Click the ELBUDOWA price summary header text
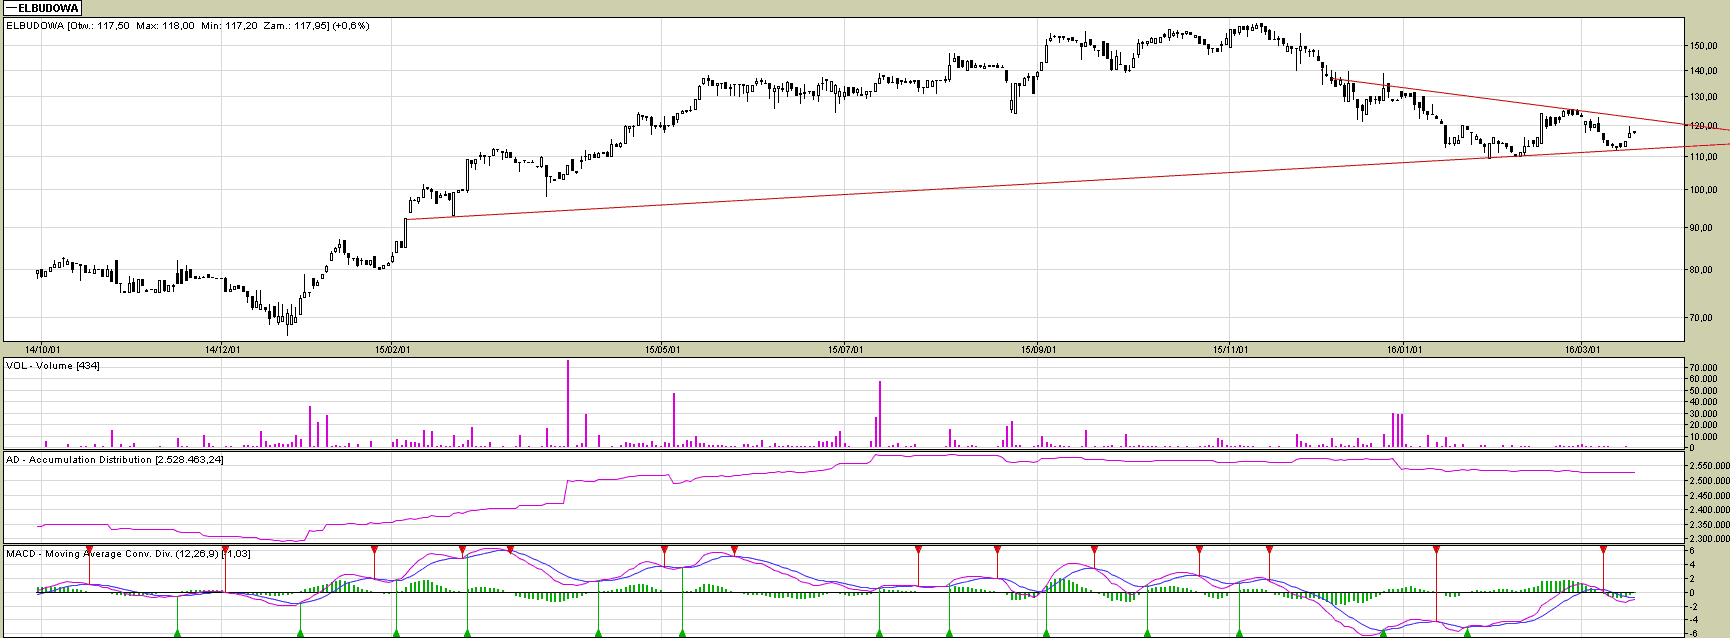The width and height of the screenshot is (1730, 638). pos(188,26)
